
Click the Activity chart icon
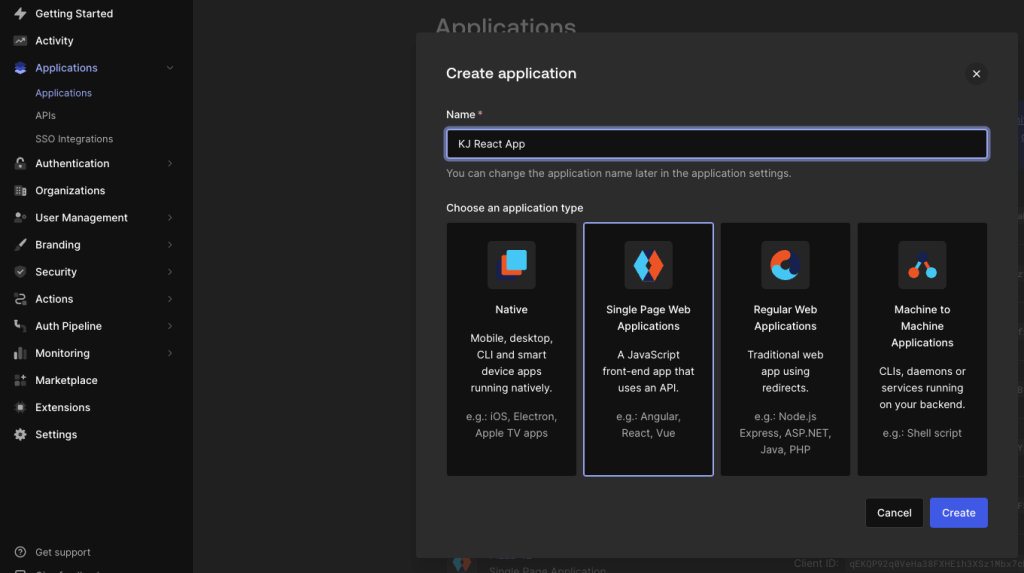(x=20, y=41)
